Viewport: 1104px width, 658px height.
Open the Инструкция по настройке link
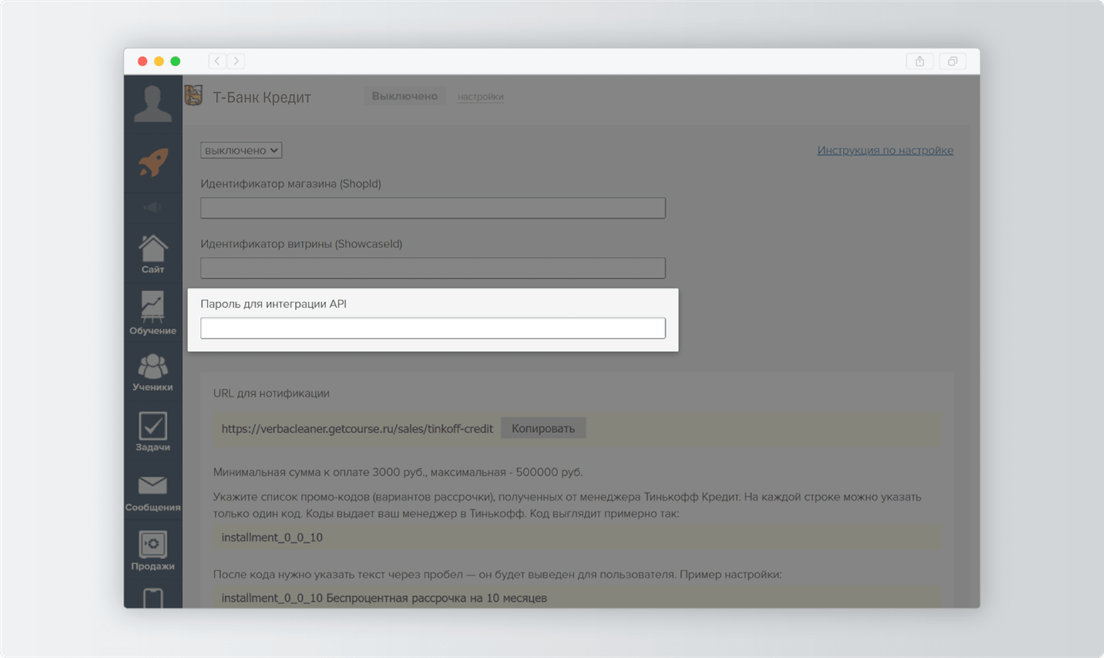click(x=885, y=150)
